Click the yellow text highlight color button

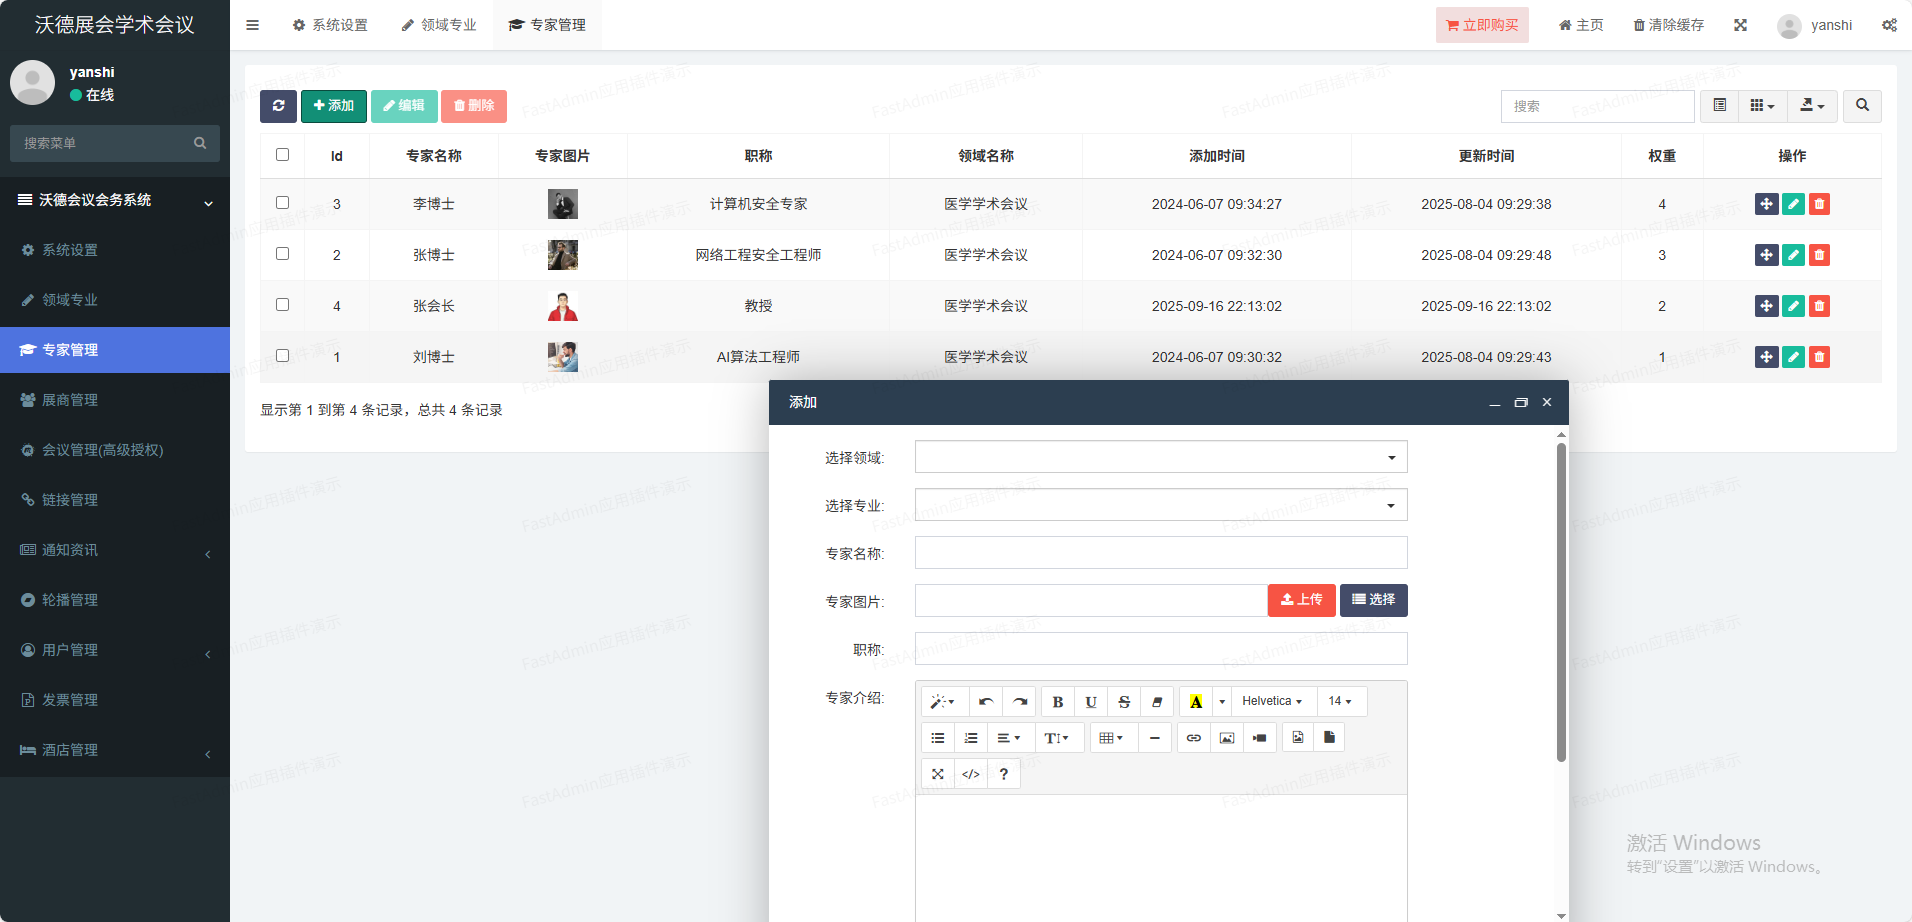point(1195,702)
